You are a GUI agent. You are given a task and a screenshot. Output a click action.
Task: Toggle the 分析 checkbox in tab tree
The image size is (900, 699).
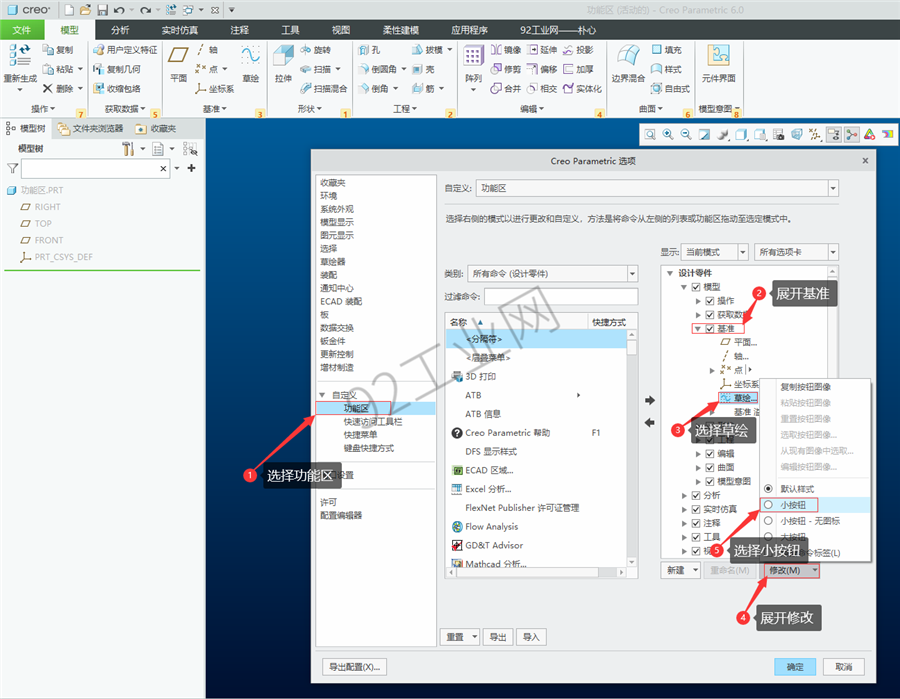pos(696,495)
